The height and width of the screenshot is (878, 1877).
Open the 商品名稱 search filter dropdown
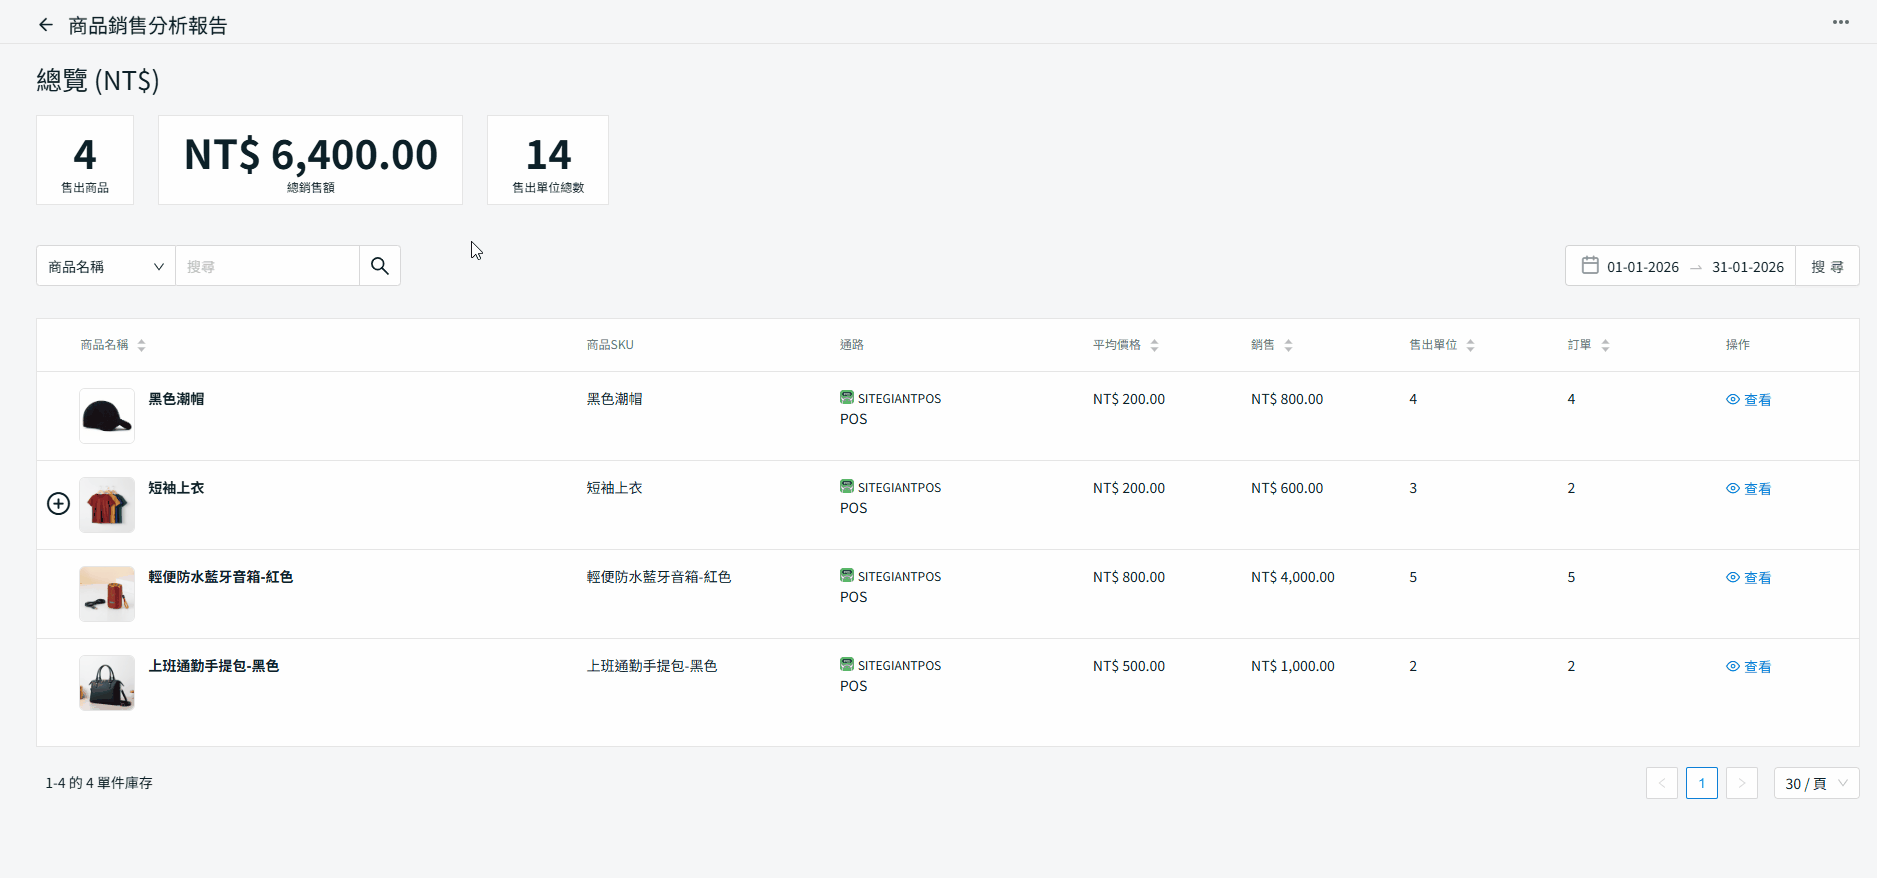pyautogui.click(x=106, y=266)
